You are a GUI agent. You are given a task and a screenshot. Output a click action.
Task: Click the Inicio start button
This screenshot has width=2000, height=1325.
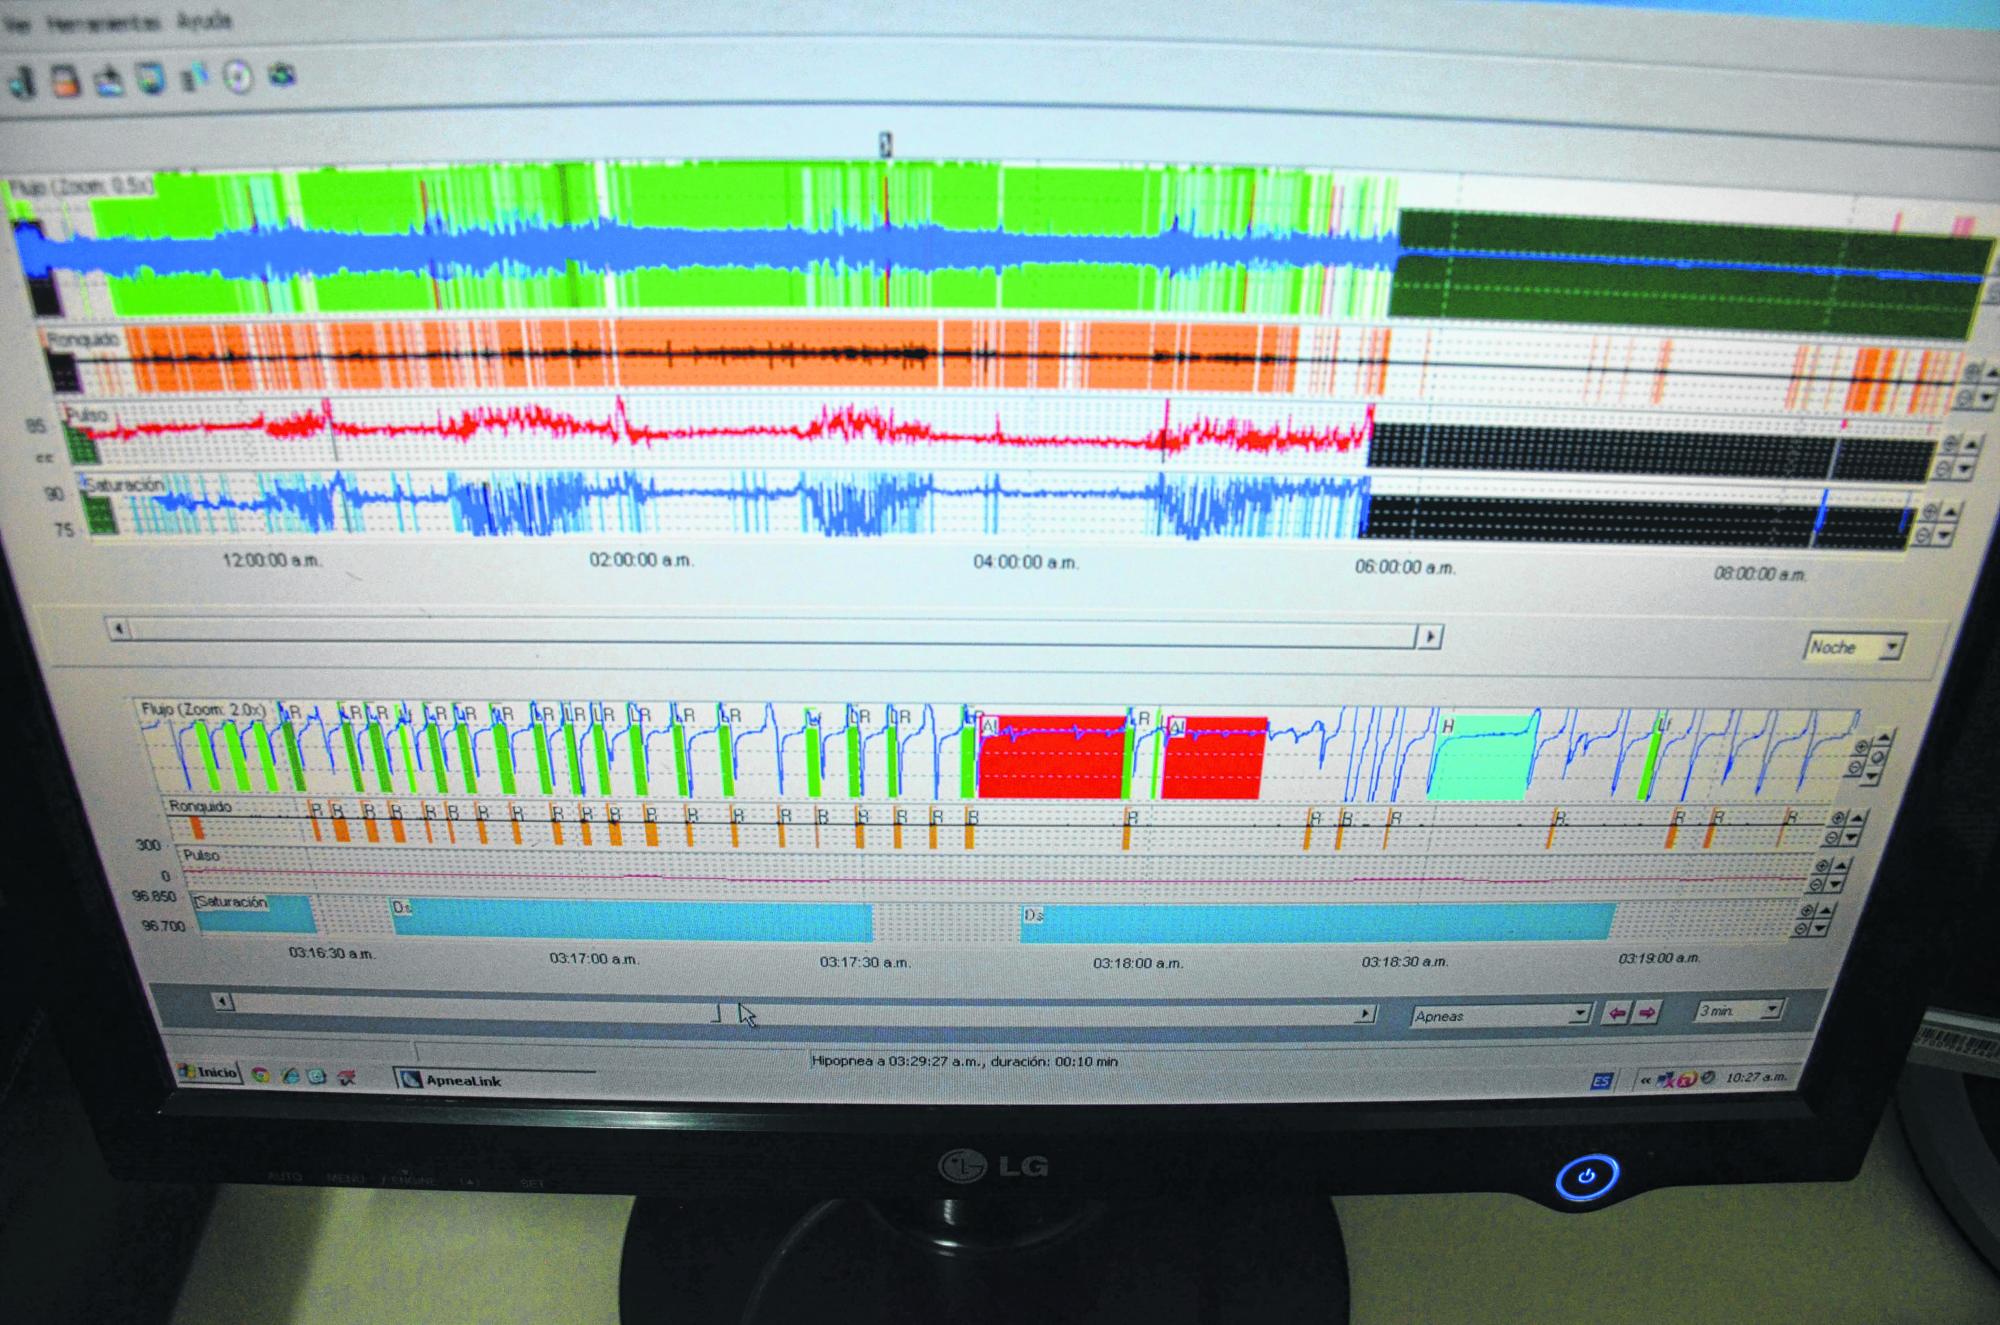(208, 1072)
